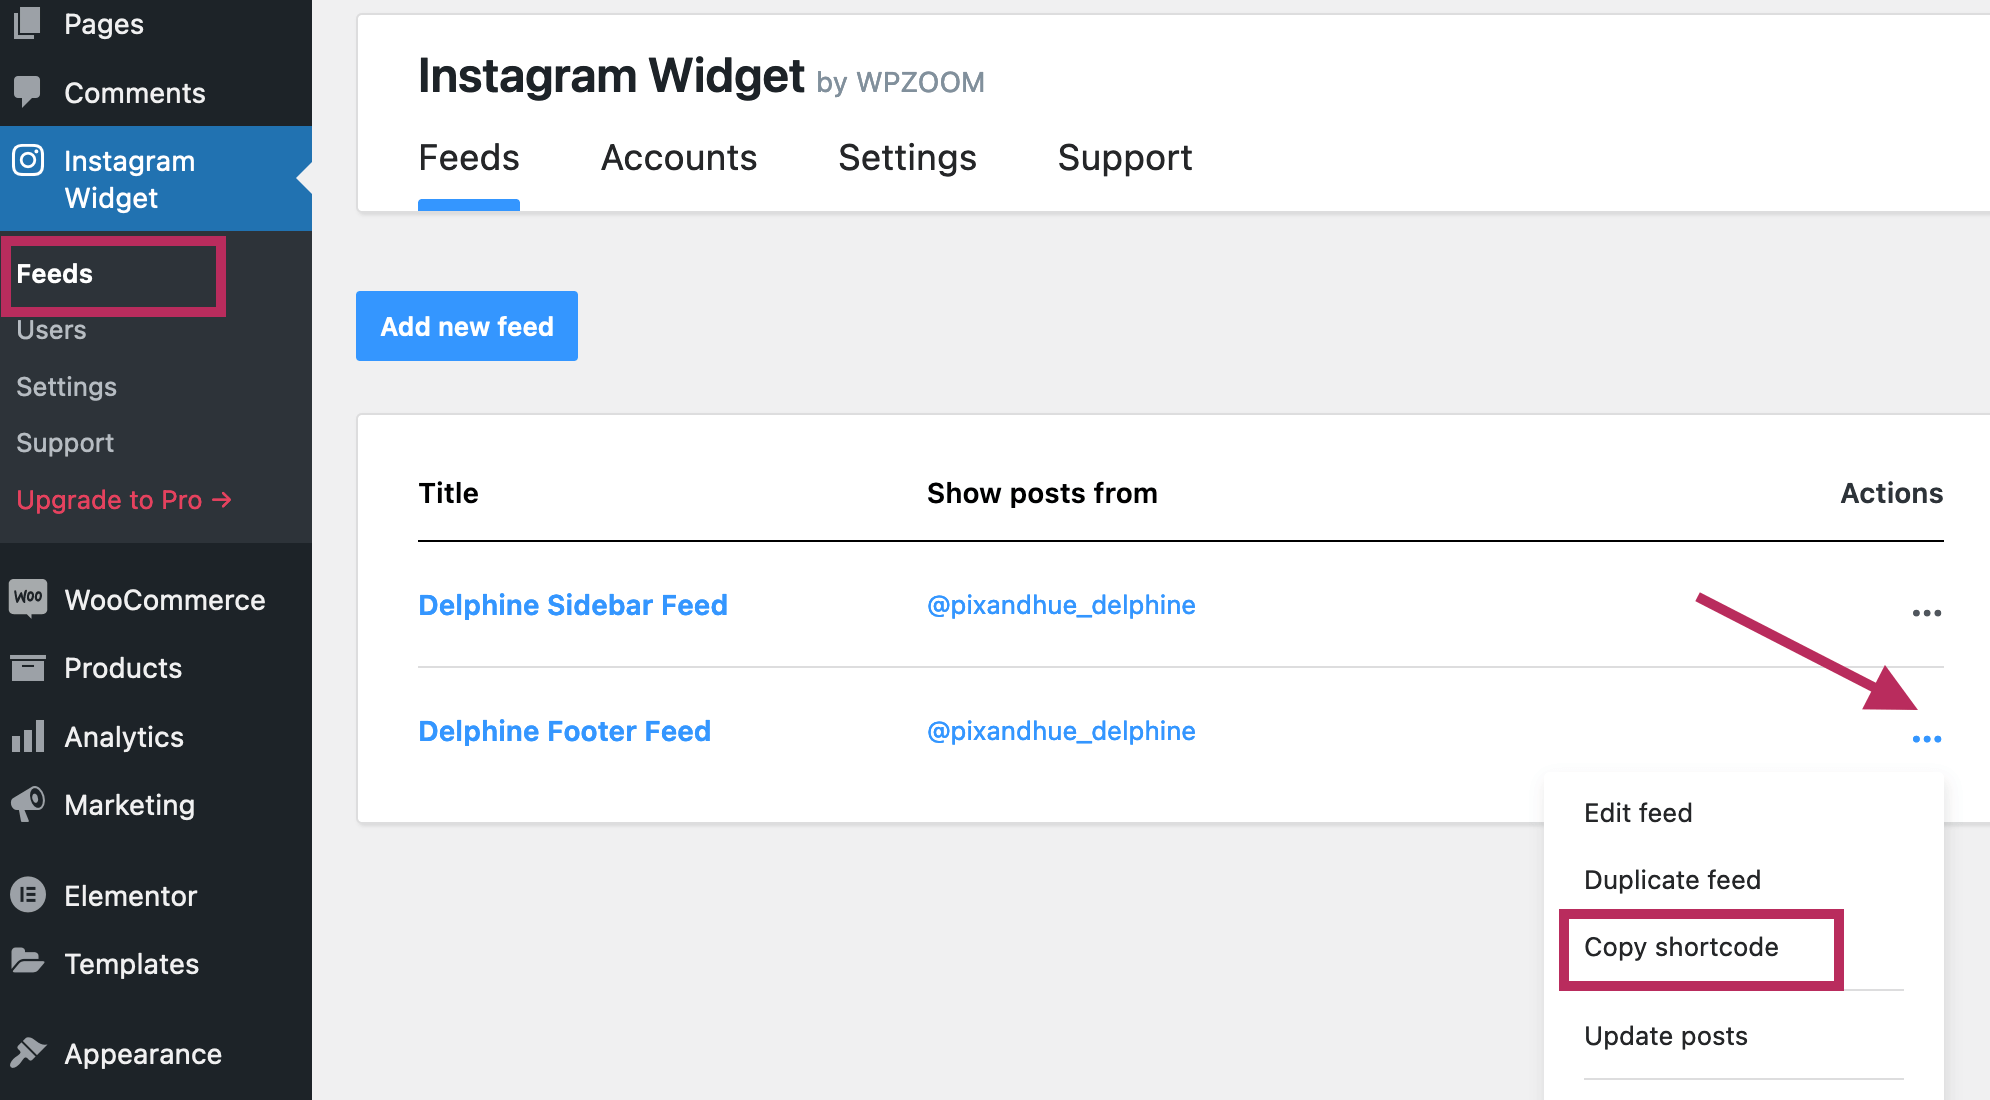
Task: Click the Pages icon in sidebar
Action: tap(28, 23)
